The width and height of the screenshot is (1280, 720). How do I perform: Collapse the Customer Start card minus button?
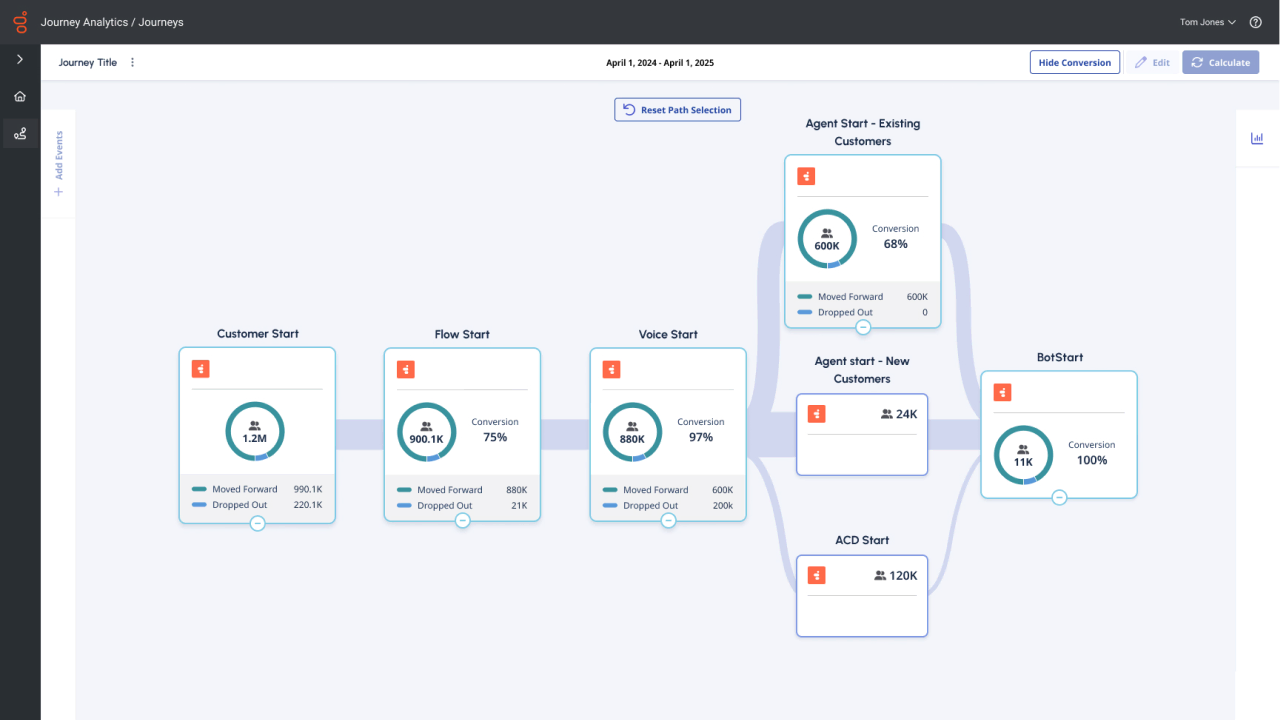[x=257, y=522]
